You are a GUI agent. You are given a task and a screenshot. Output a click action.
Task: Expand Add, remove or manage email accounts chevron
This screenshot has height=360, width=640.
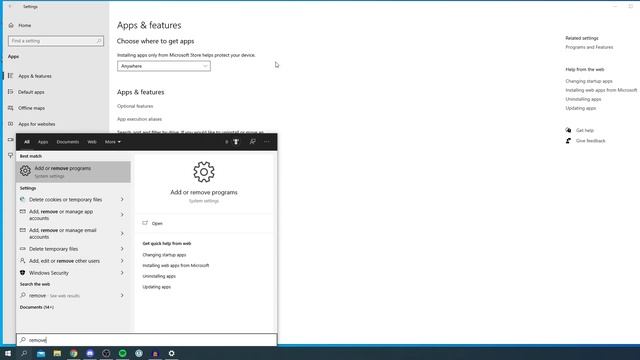coord(122,233)
